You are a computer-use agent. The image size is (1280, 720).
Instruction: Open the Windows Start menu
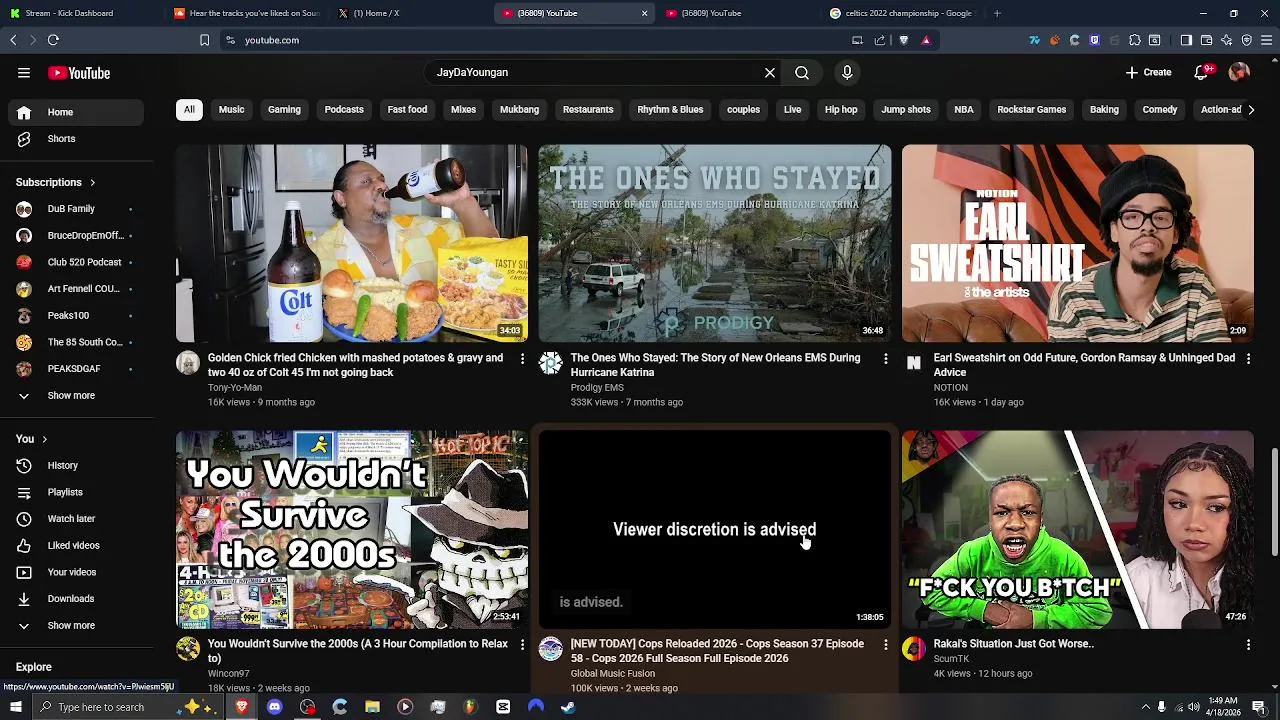point(15,707)
